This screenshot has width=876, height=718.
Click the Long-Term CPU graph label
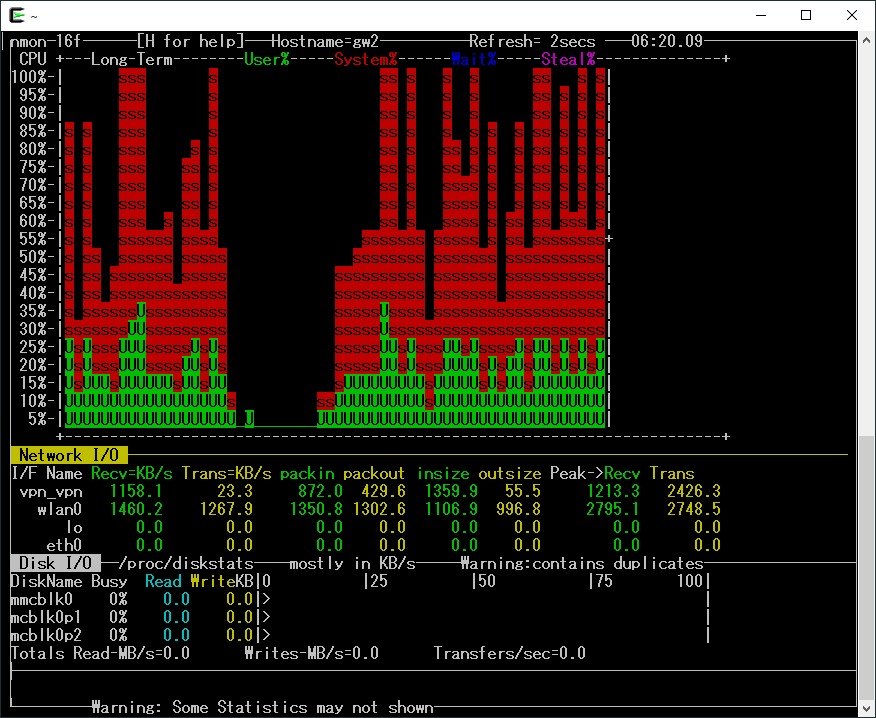(x=131, y=59)
